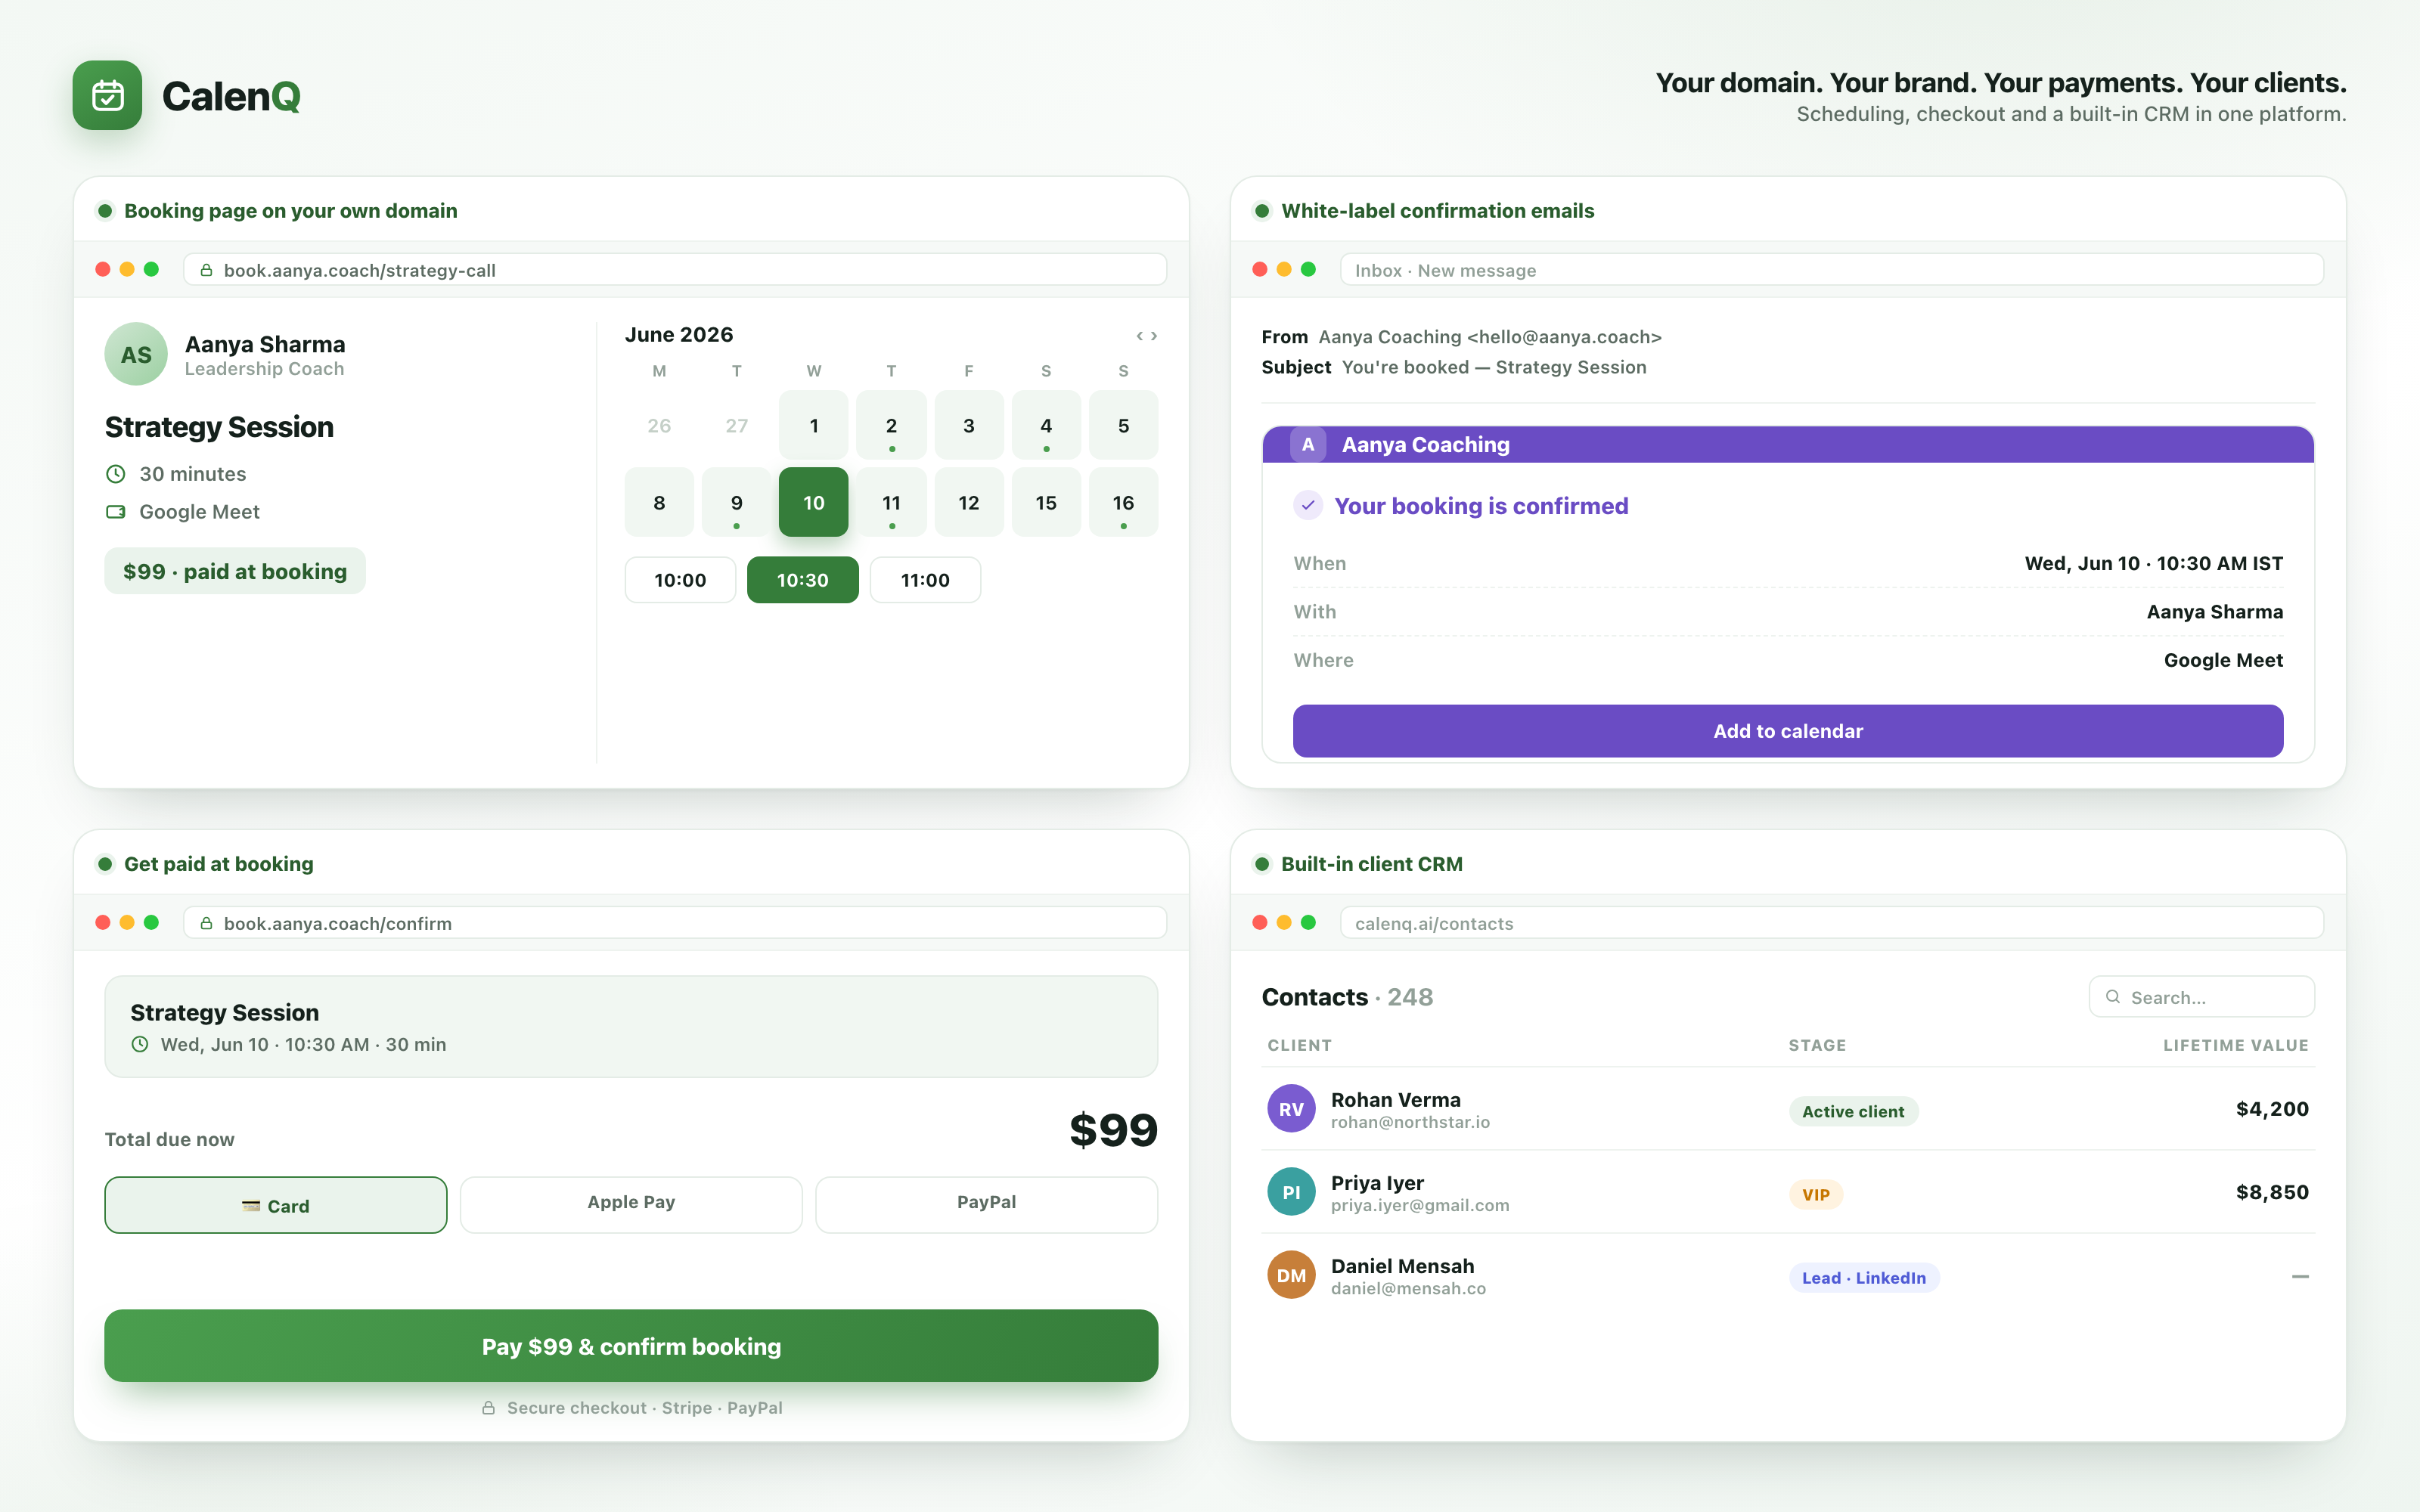Pick date 12 on the calendar
Screen dimensions: 2420x1512
click(x=969, y=502)
